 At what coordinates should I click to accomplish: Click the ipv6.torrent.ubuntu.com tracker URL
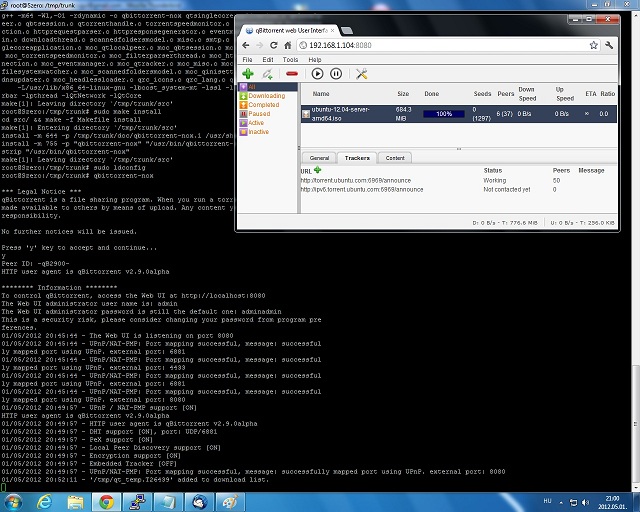362,189
